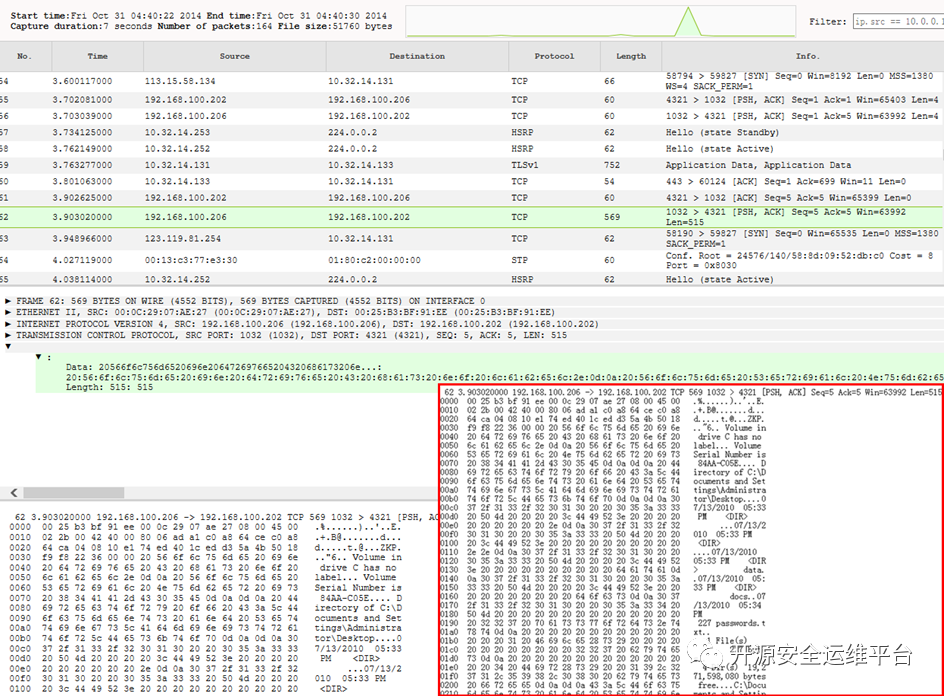The width and height of the screenshot is (944, 696).
Task: Click Info cell starting 443 > 60124 [ACK]
Action: pyautogui.click(x=786, y=181)
